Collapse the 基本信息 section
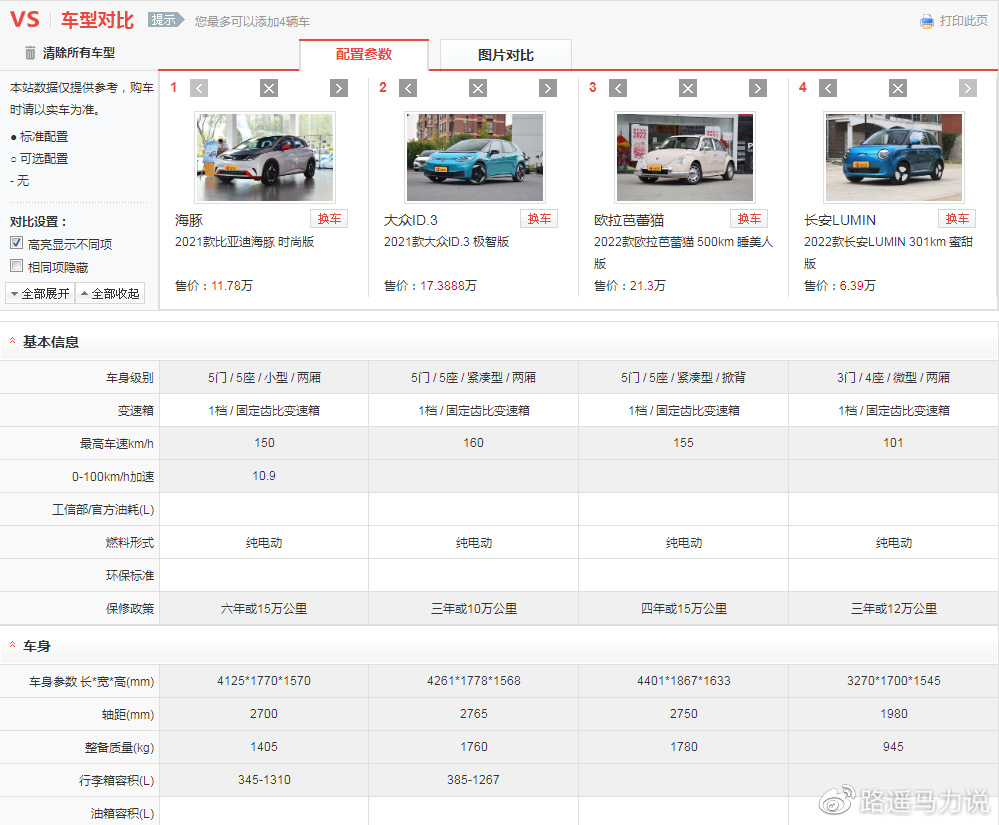Viewport: 999px width, 825px height. pos(12,341)
